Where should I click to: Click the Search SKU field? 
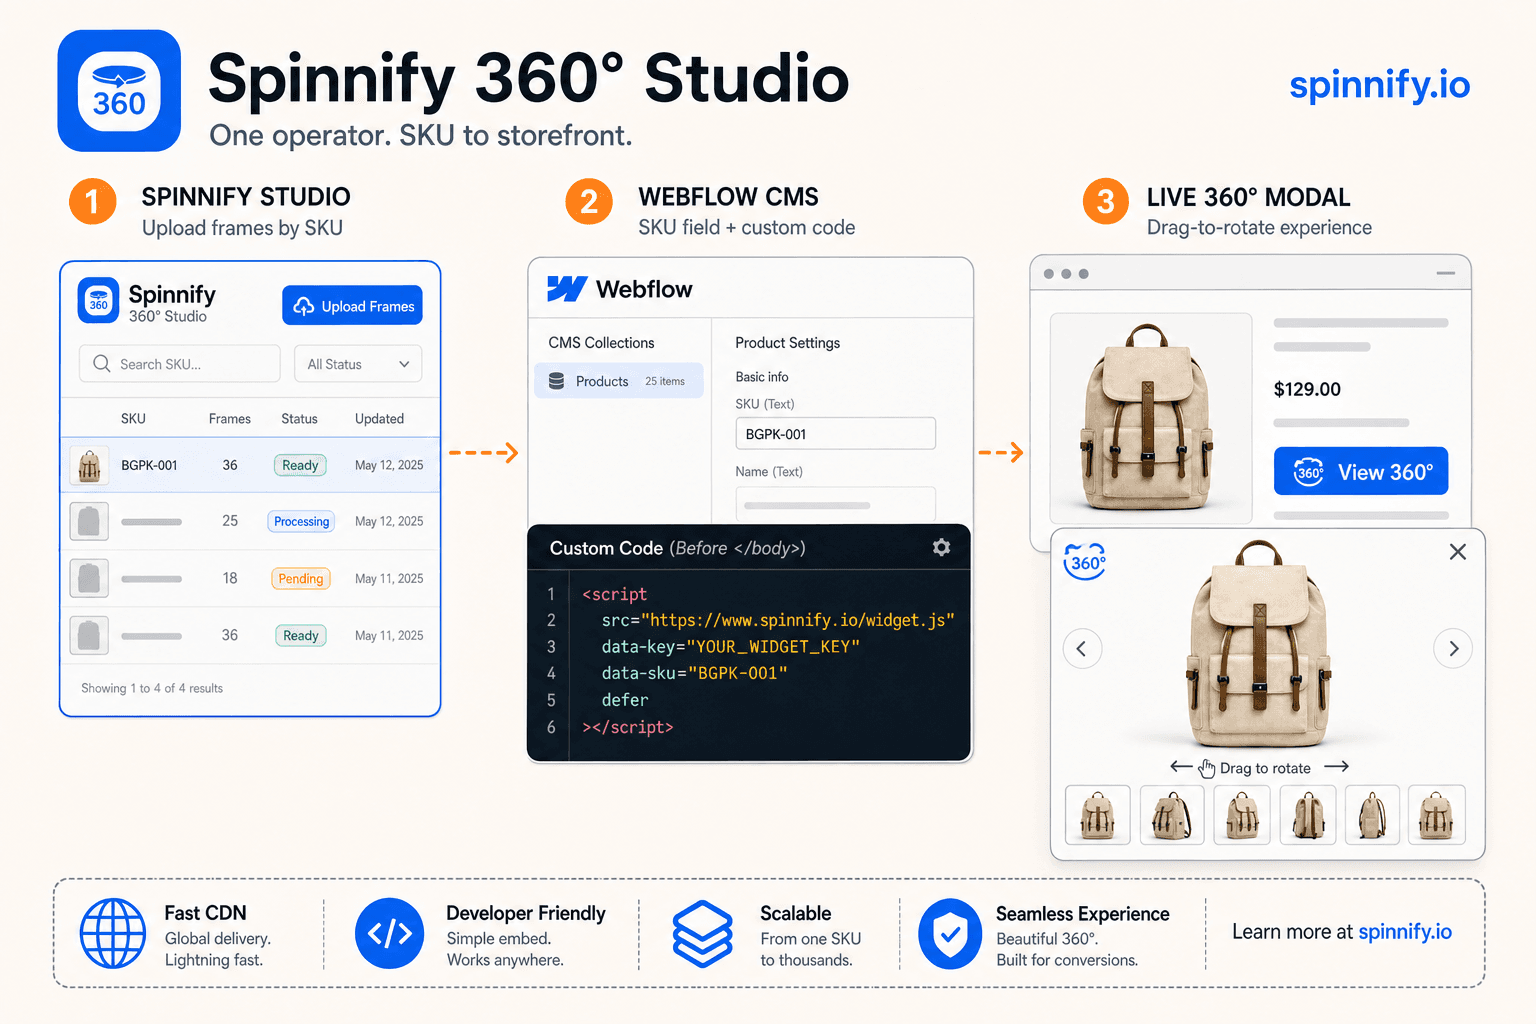click(180, 364)
